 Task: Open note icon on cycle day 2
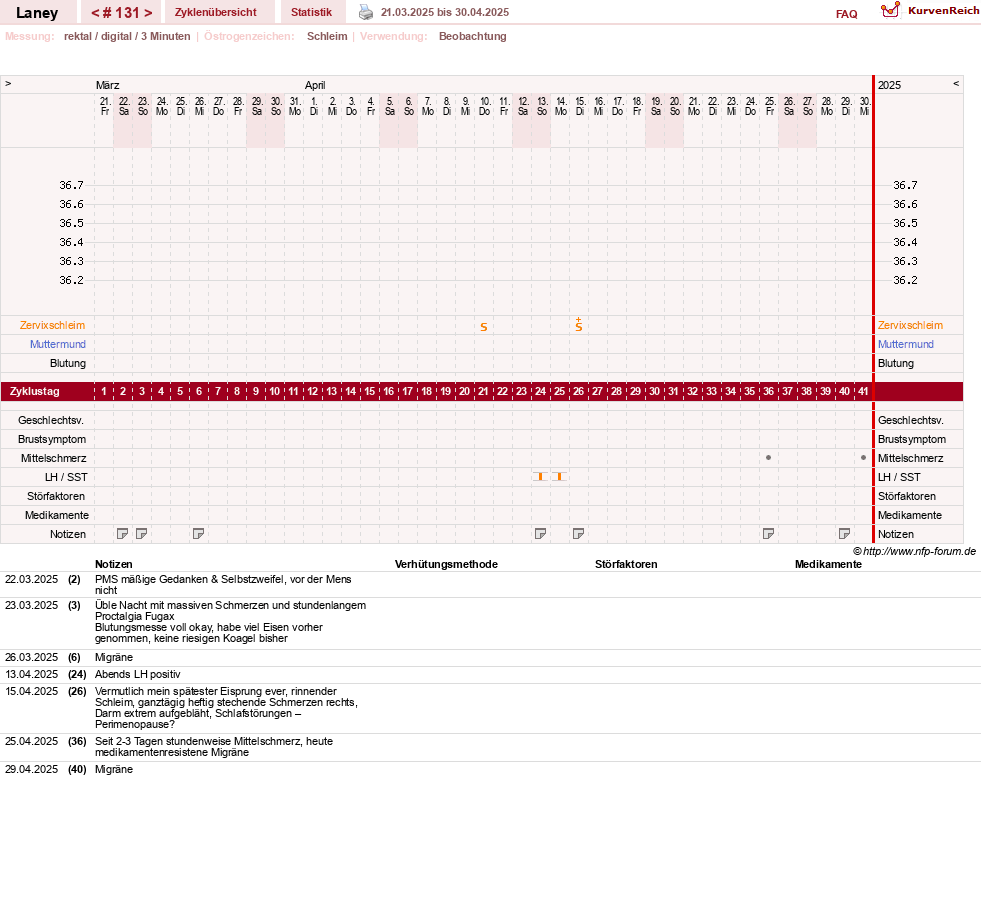tap(123, 534)
